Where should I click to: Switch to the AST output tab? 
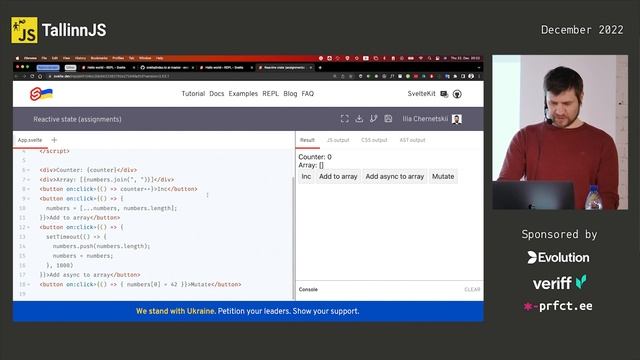tap(412, 140)
